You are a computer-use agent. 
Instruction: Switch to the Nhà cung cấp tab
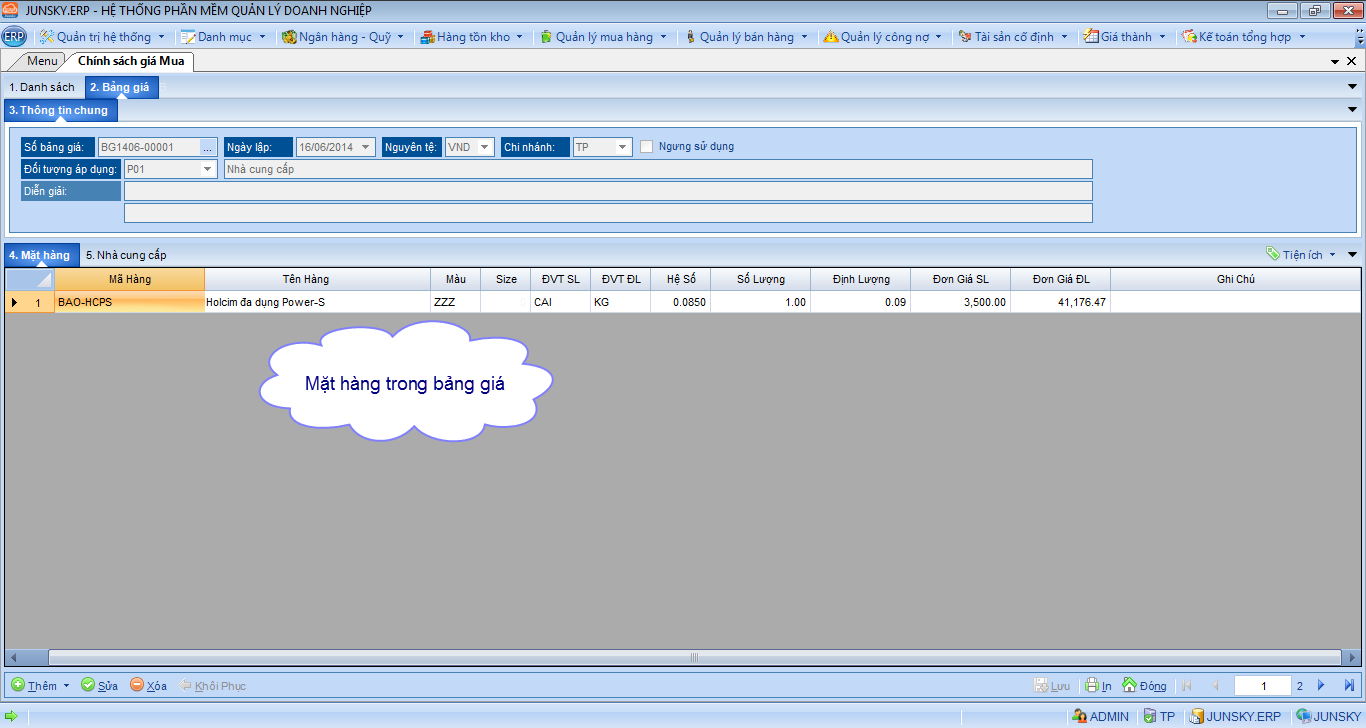[x=126, y=255]
